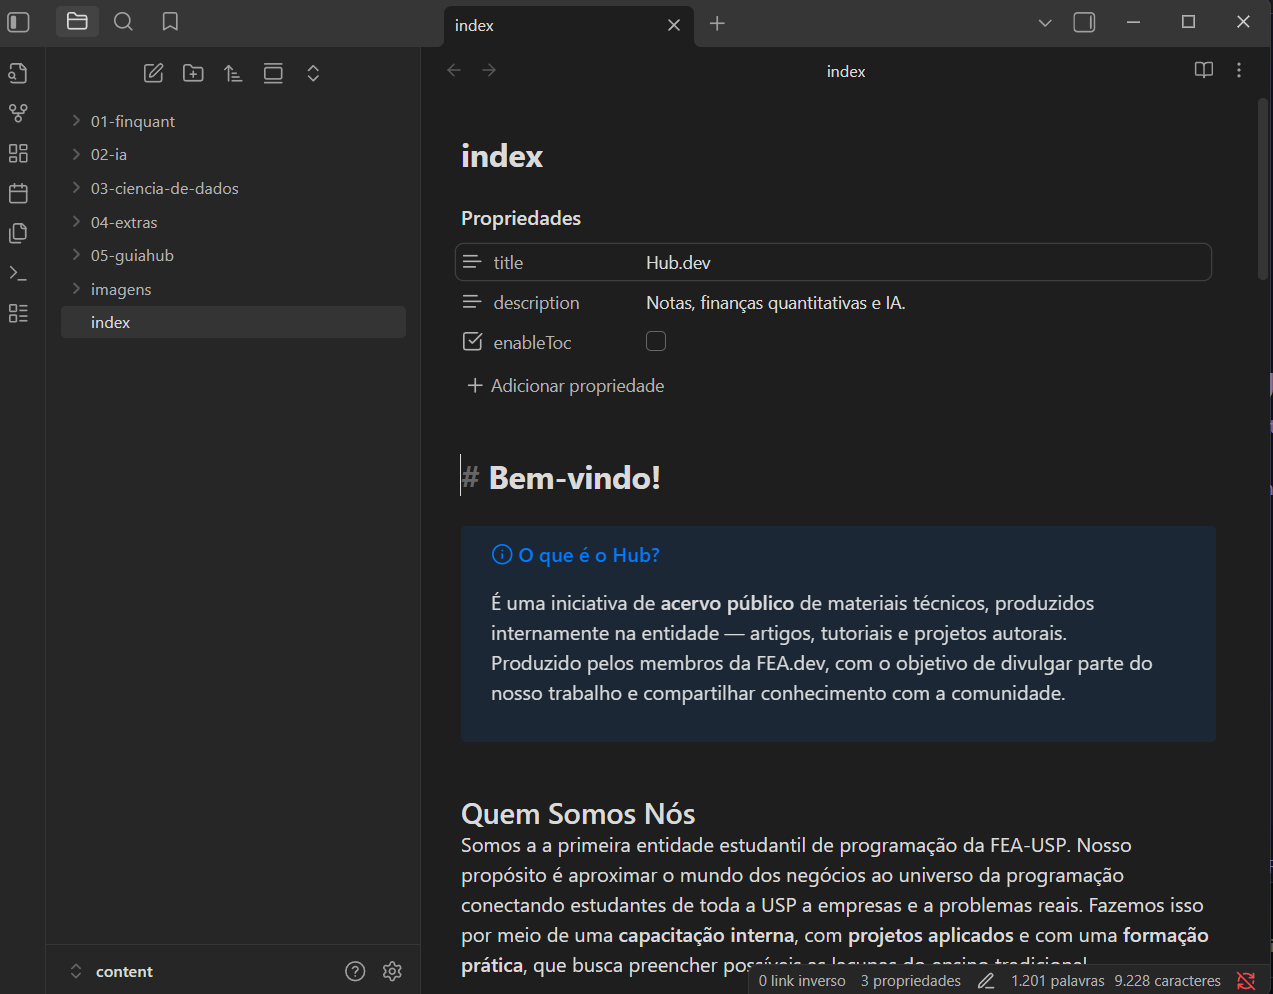Click Adicionar propriedade
Viewport: 1273px width, 994px height.
click(x=566, y=386)
